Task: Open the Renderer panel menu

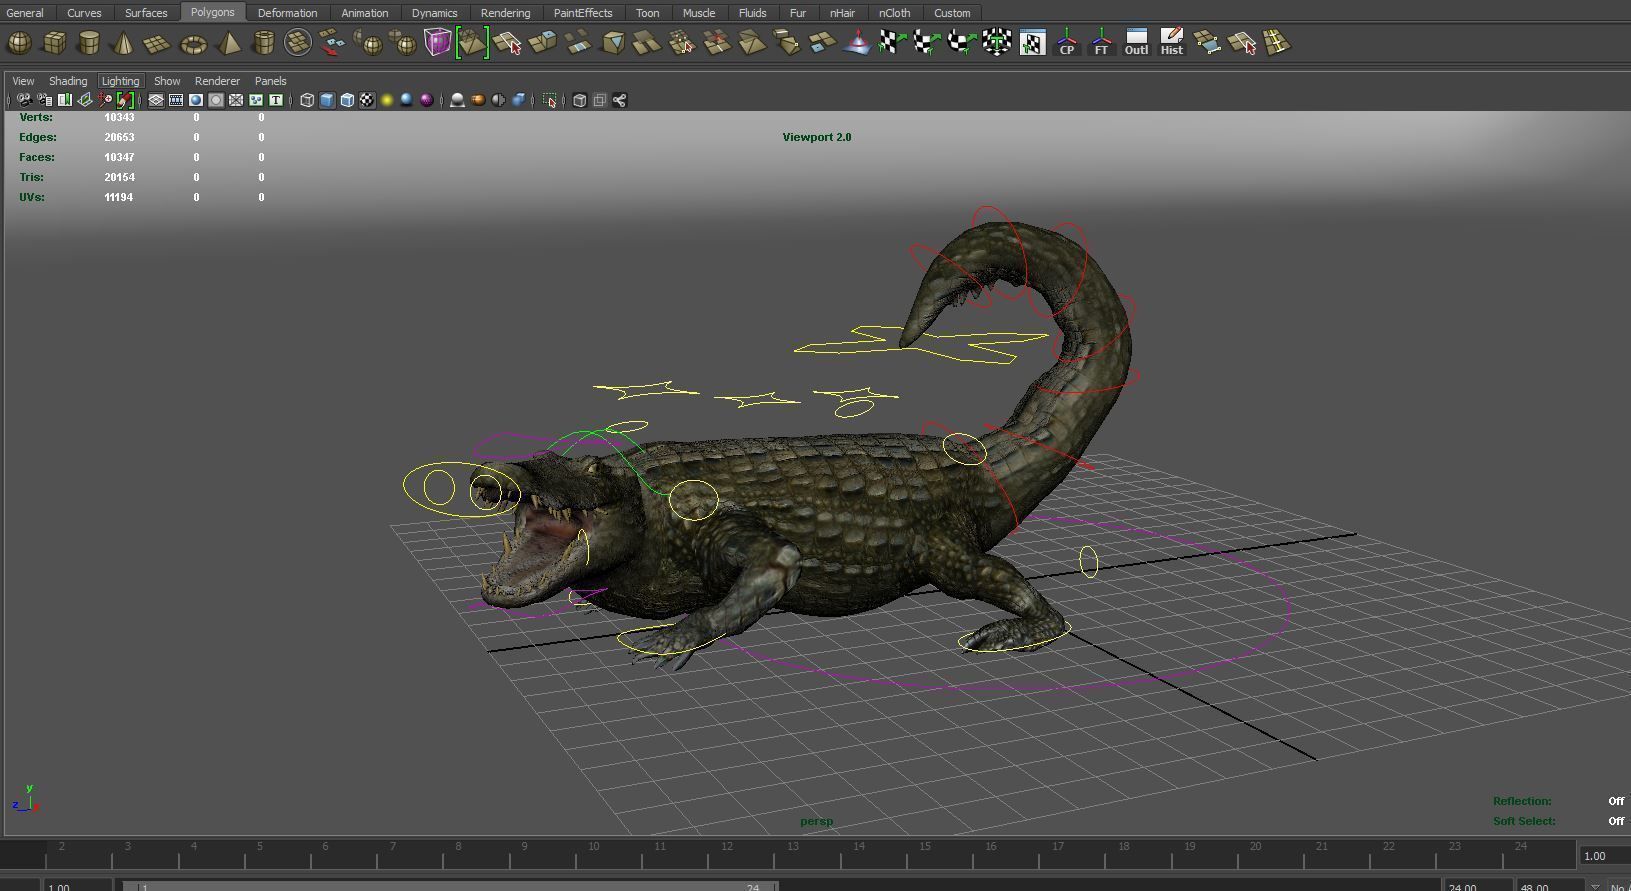Action: click(x=217, y=81)
